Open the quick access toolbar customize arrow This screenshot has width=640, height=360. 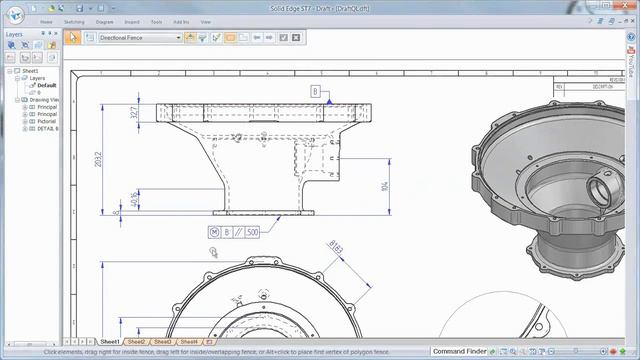pos(113,8)
